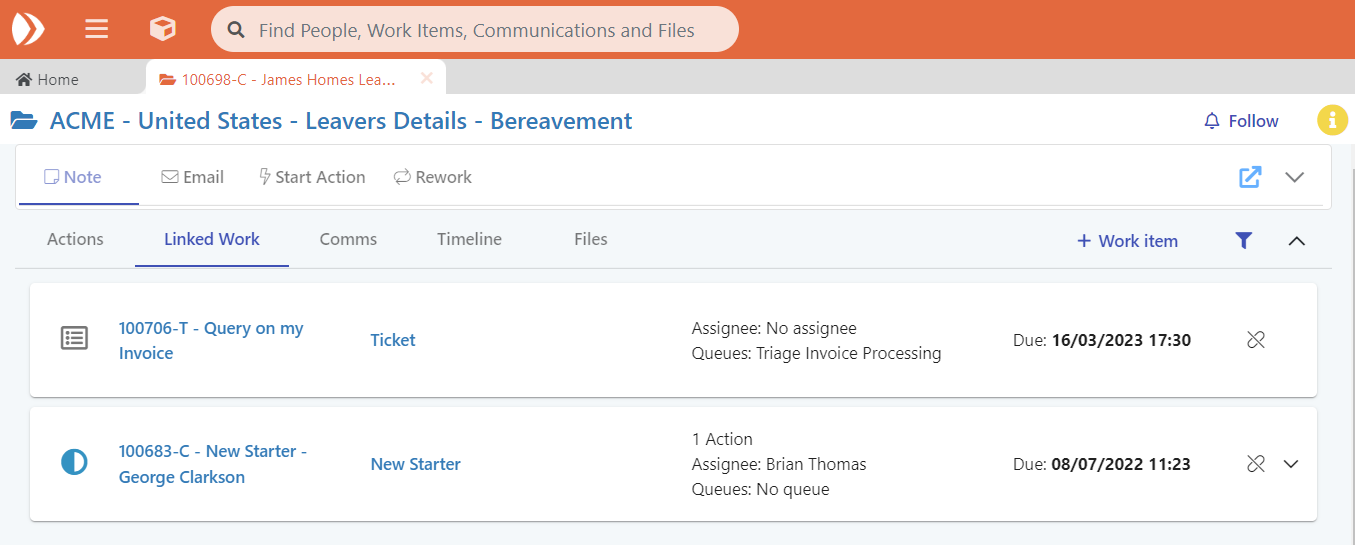The height and width of the screenshot is (545, 1355).
Task: Follow this work item
Action: [1241, 121]
